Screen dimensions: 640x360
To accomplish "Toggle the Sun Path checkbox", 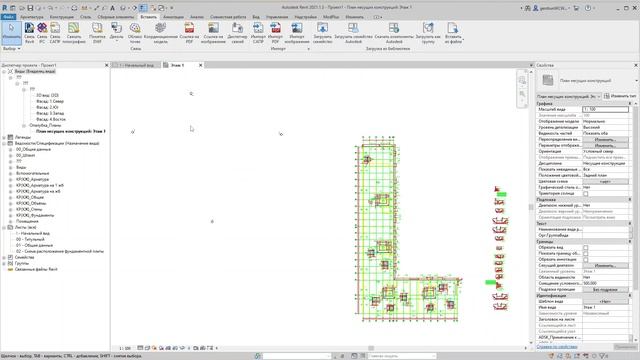I will [x=586, y=193].
